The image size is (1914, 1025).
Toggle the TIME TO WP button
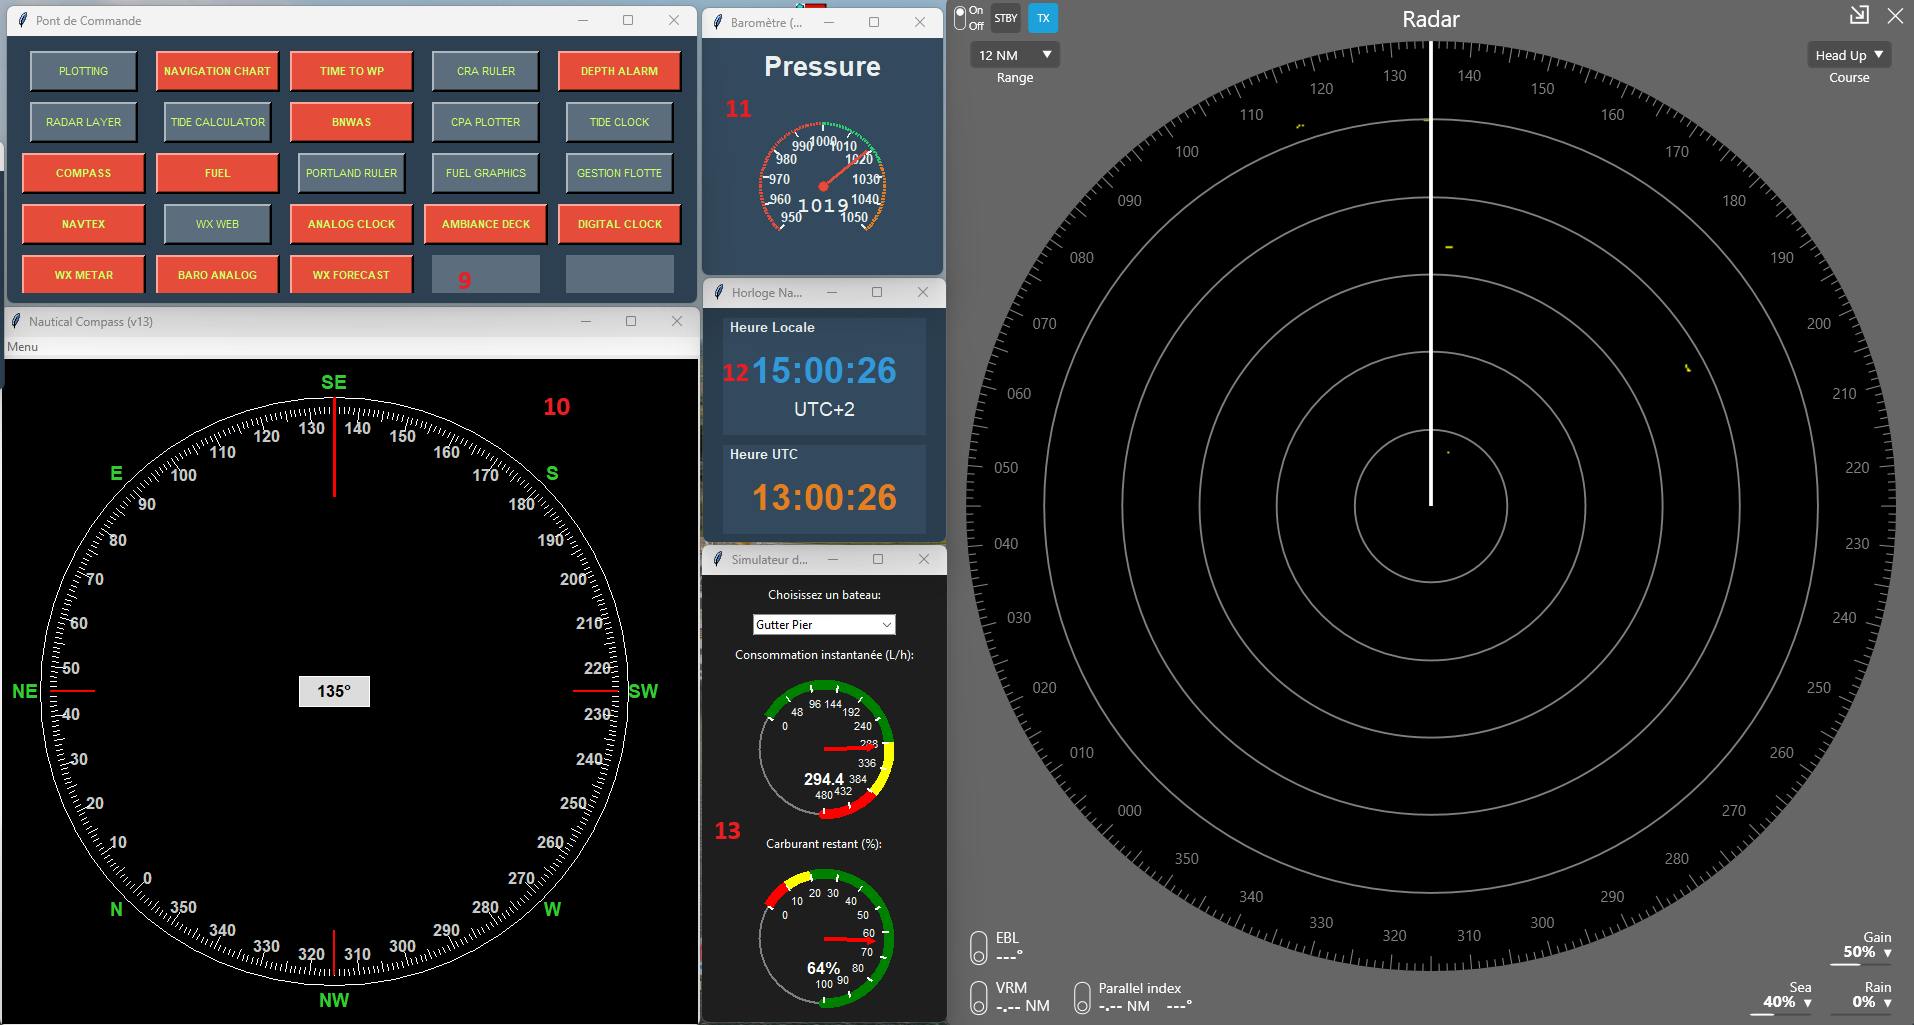pos(351,71)
